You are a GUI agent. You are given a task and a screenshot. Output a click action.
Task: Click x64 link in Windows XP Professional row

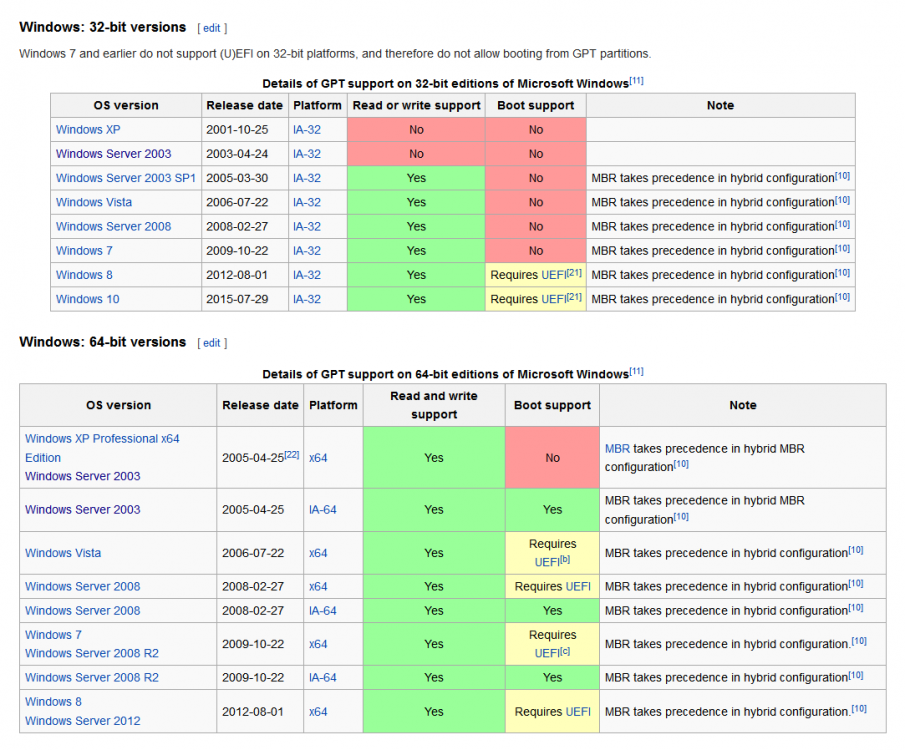click(x=318, y=458)
